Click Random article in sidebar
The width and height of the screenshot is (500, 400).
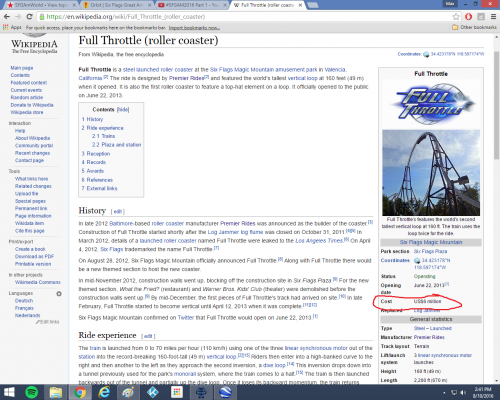coord(27,97)
